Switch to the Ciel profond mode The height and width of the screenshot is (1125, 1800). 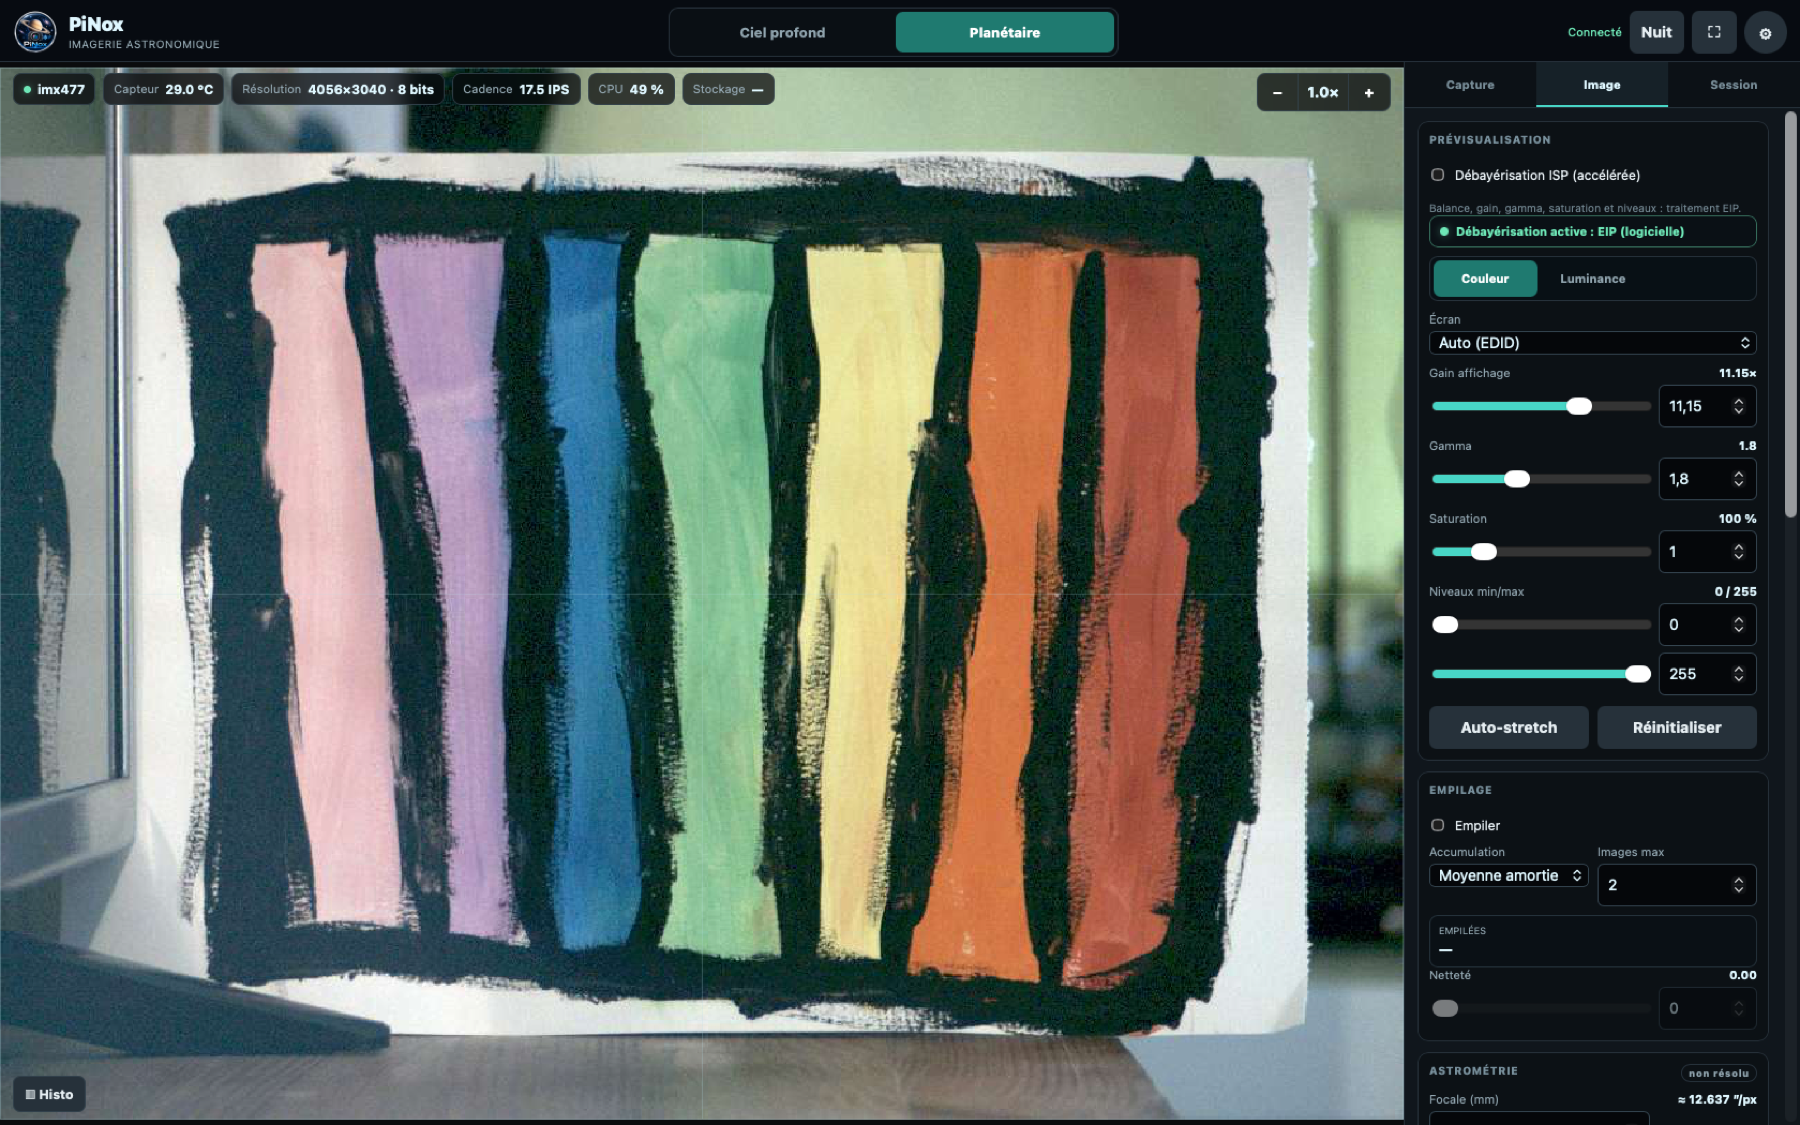782,32
